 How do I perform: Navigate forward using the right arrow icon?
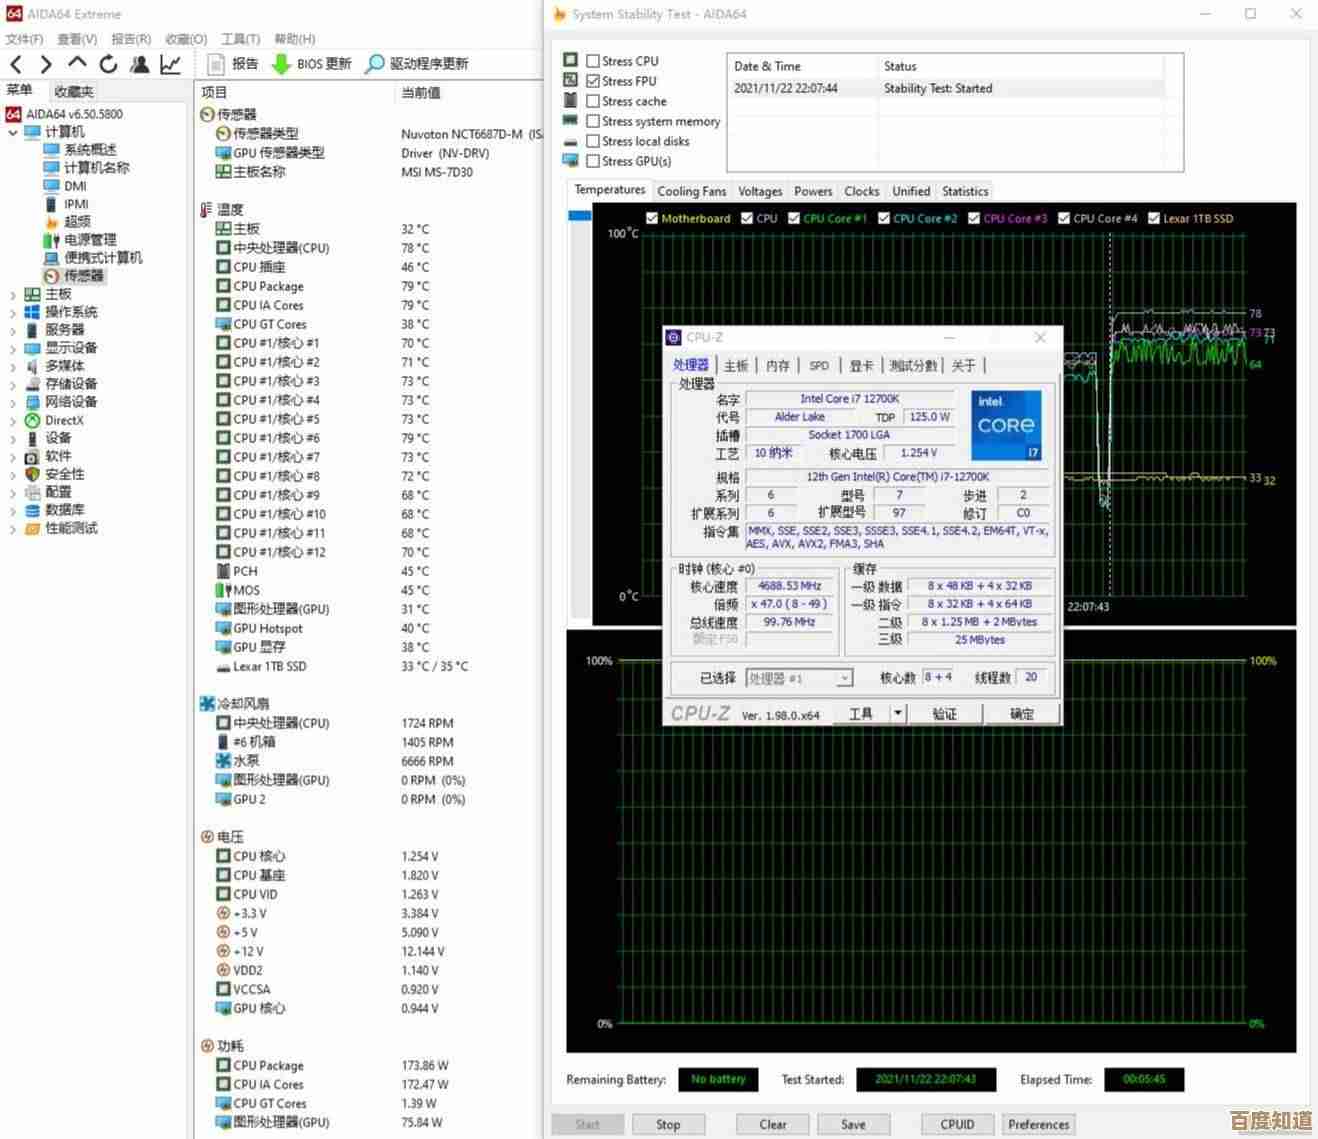45,63
